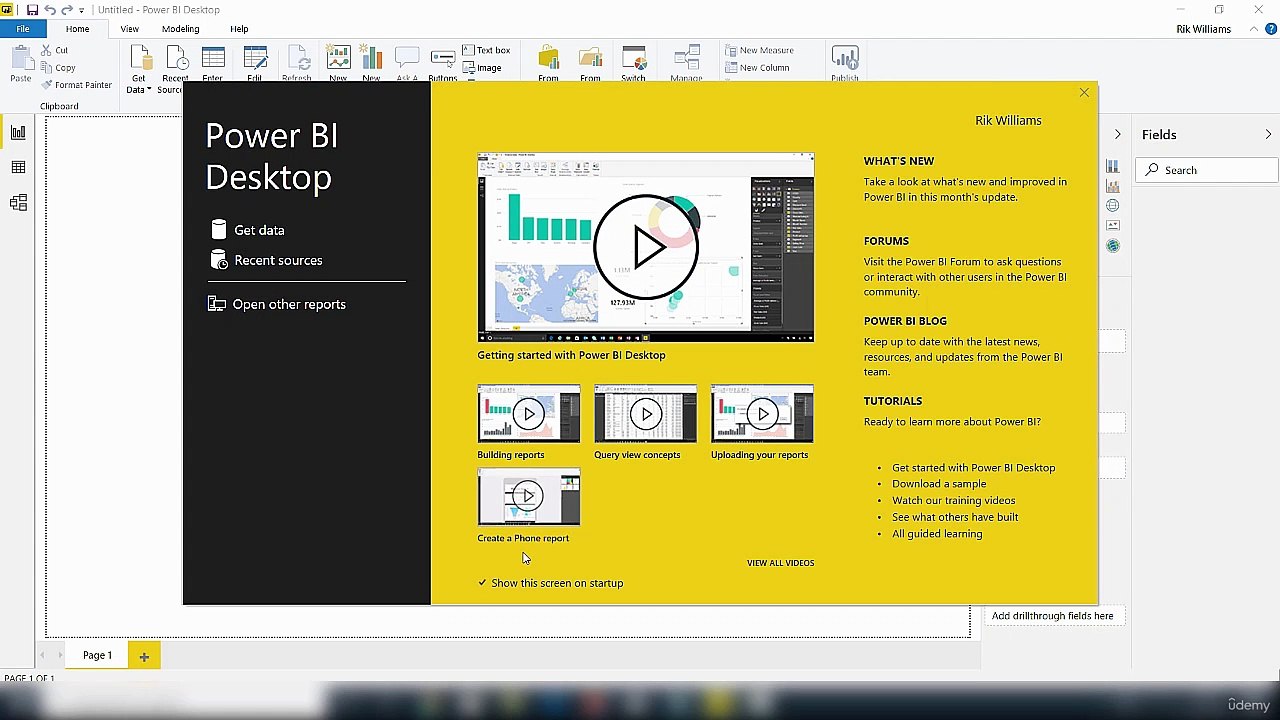Play the Getting started with Power BI video
The image size is (1280, 720).
click(x=646, y=247)
